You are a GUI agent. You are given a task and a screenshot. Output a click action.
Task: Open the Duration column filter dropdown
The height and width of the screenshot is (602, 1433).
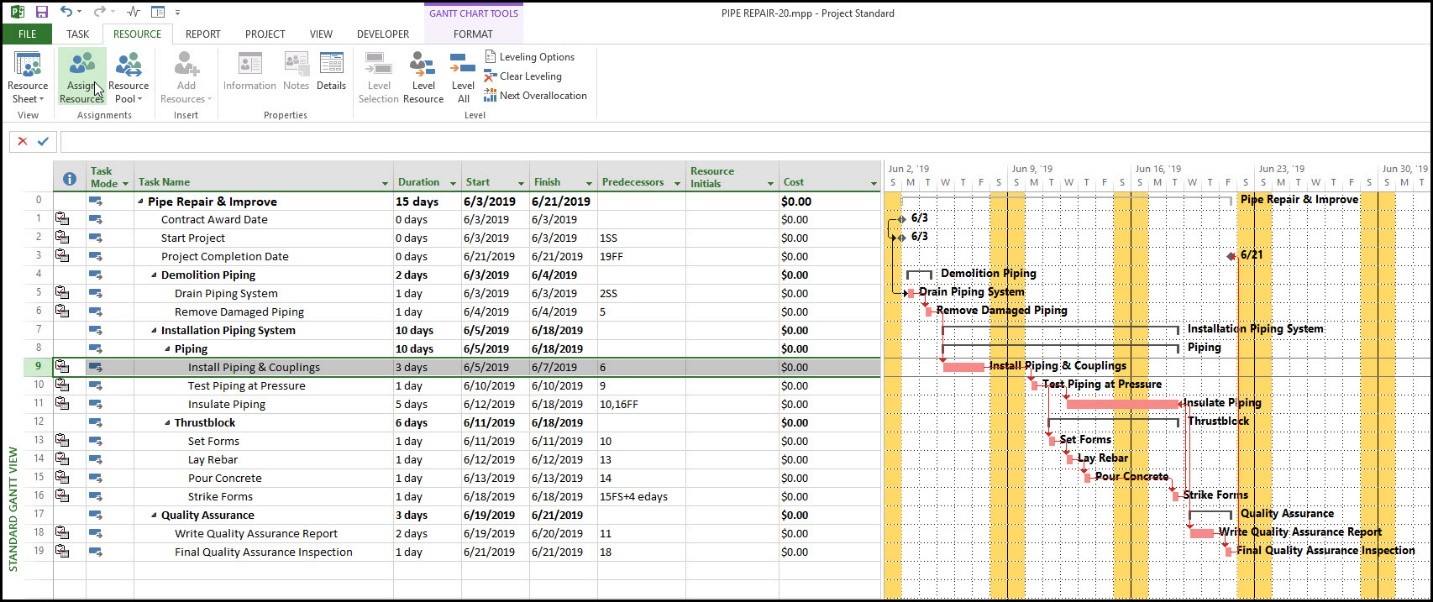tap(453, 184)
